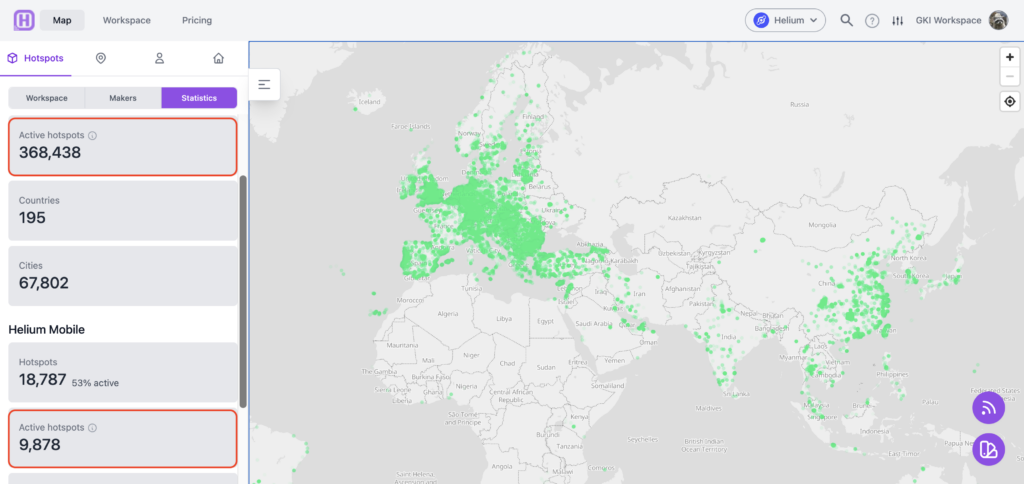Click the info icon beside Active hotspots 9,878
1024x484 pixels.
click(93, 428)
